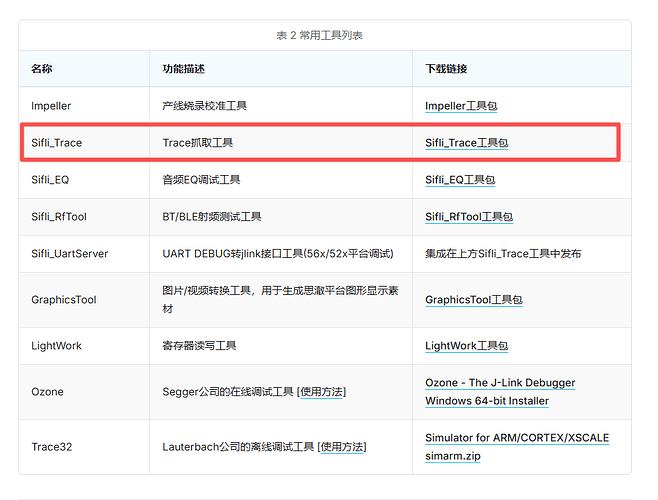Select the Lauterbach公司的离线调试工具 description

coord(238,447)
